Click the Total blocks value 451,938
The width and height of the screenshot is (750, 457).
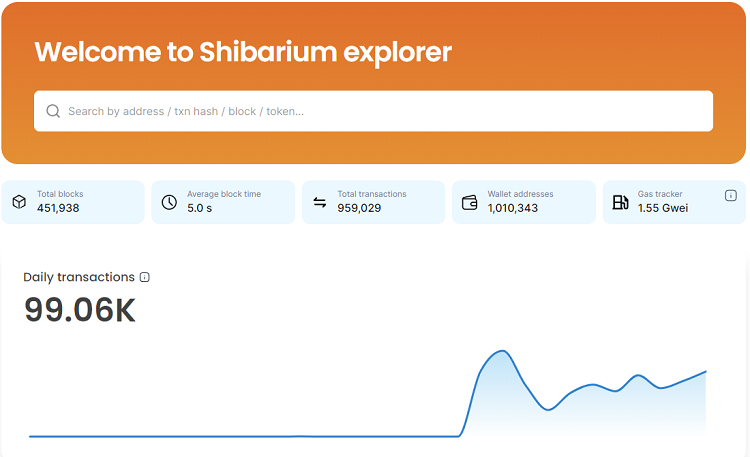[58, 208]
